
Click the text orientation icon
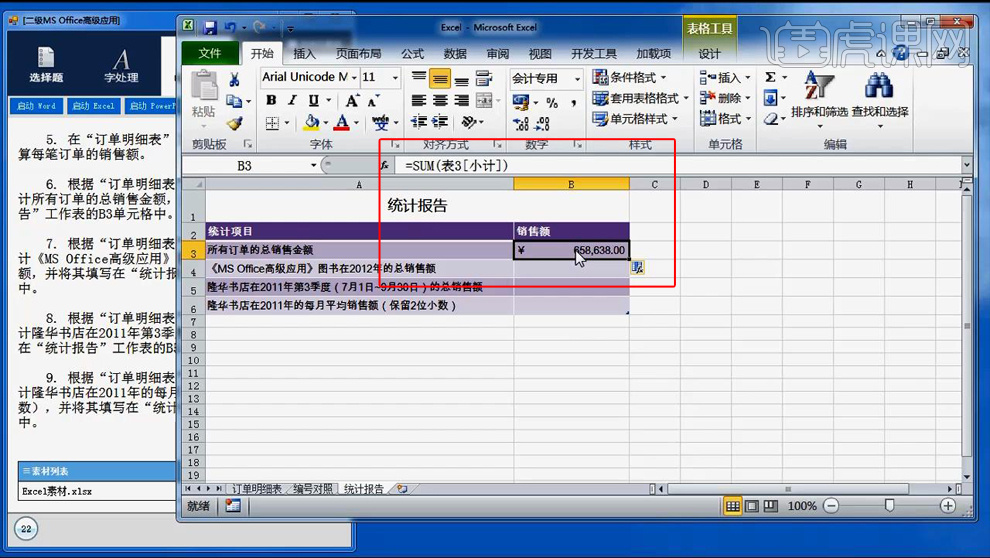468,122
